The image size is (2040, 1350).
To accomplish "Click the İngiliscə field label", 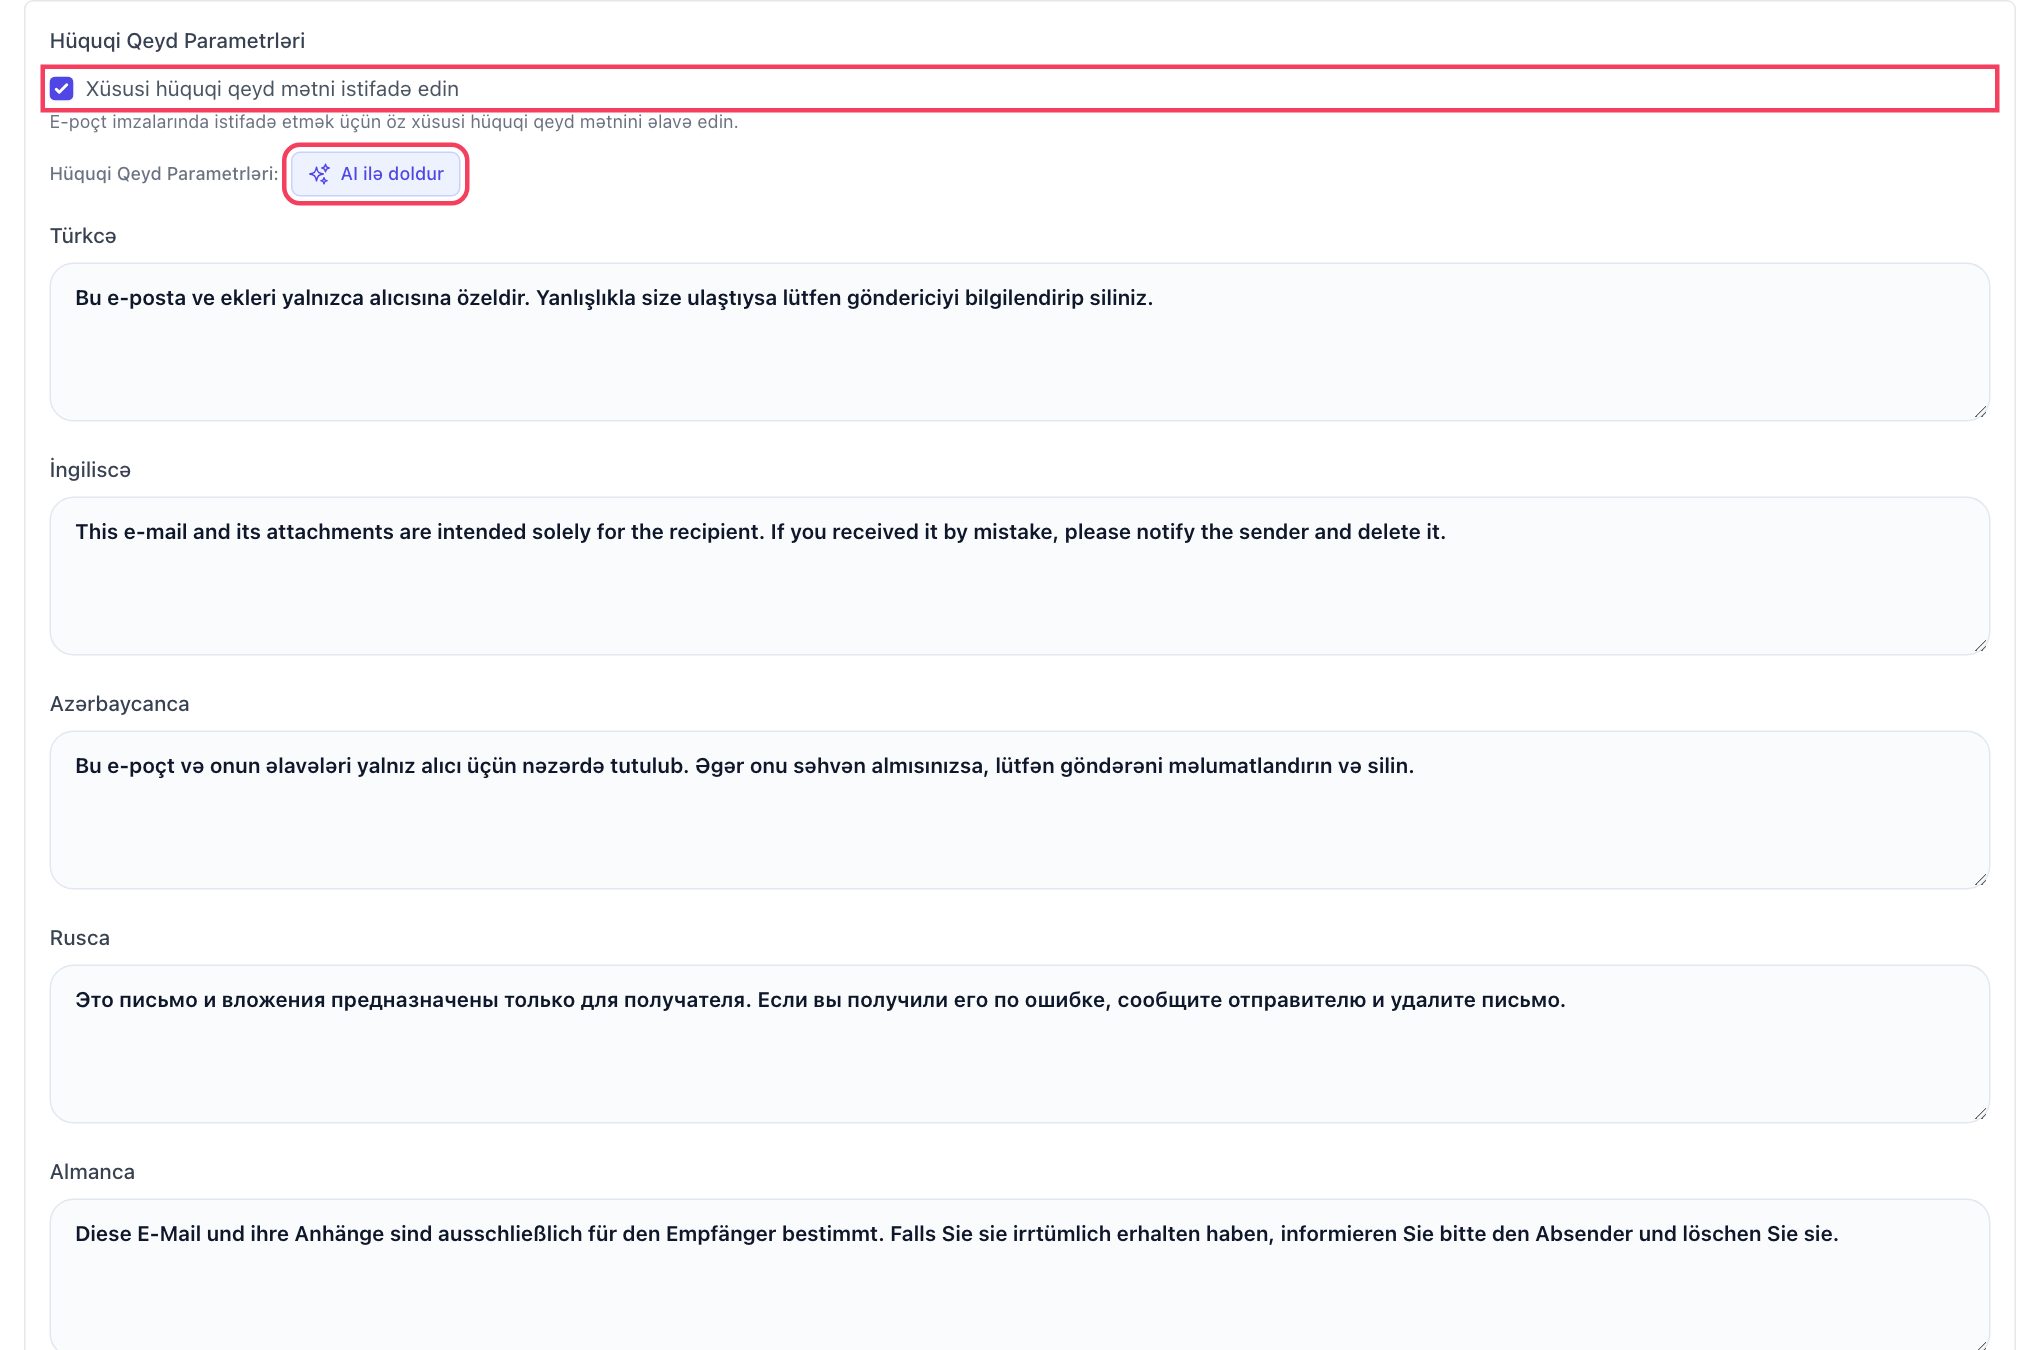I will (90, 470).
